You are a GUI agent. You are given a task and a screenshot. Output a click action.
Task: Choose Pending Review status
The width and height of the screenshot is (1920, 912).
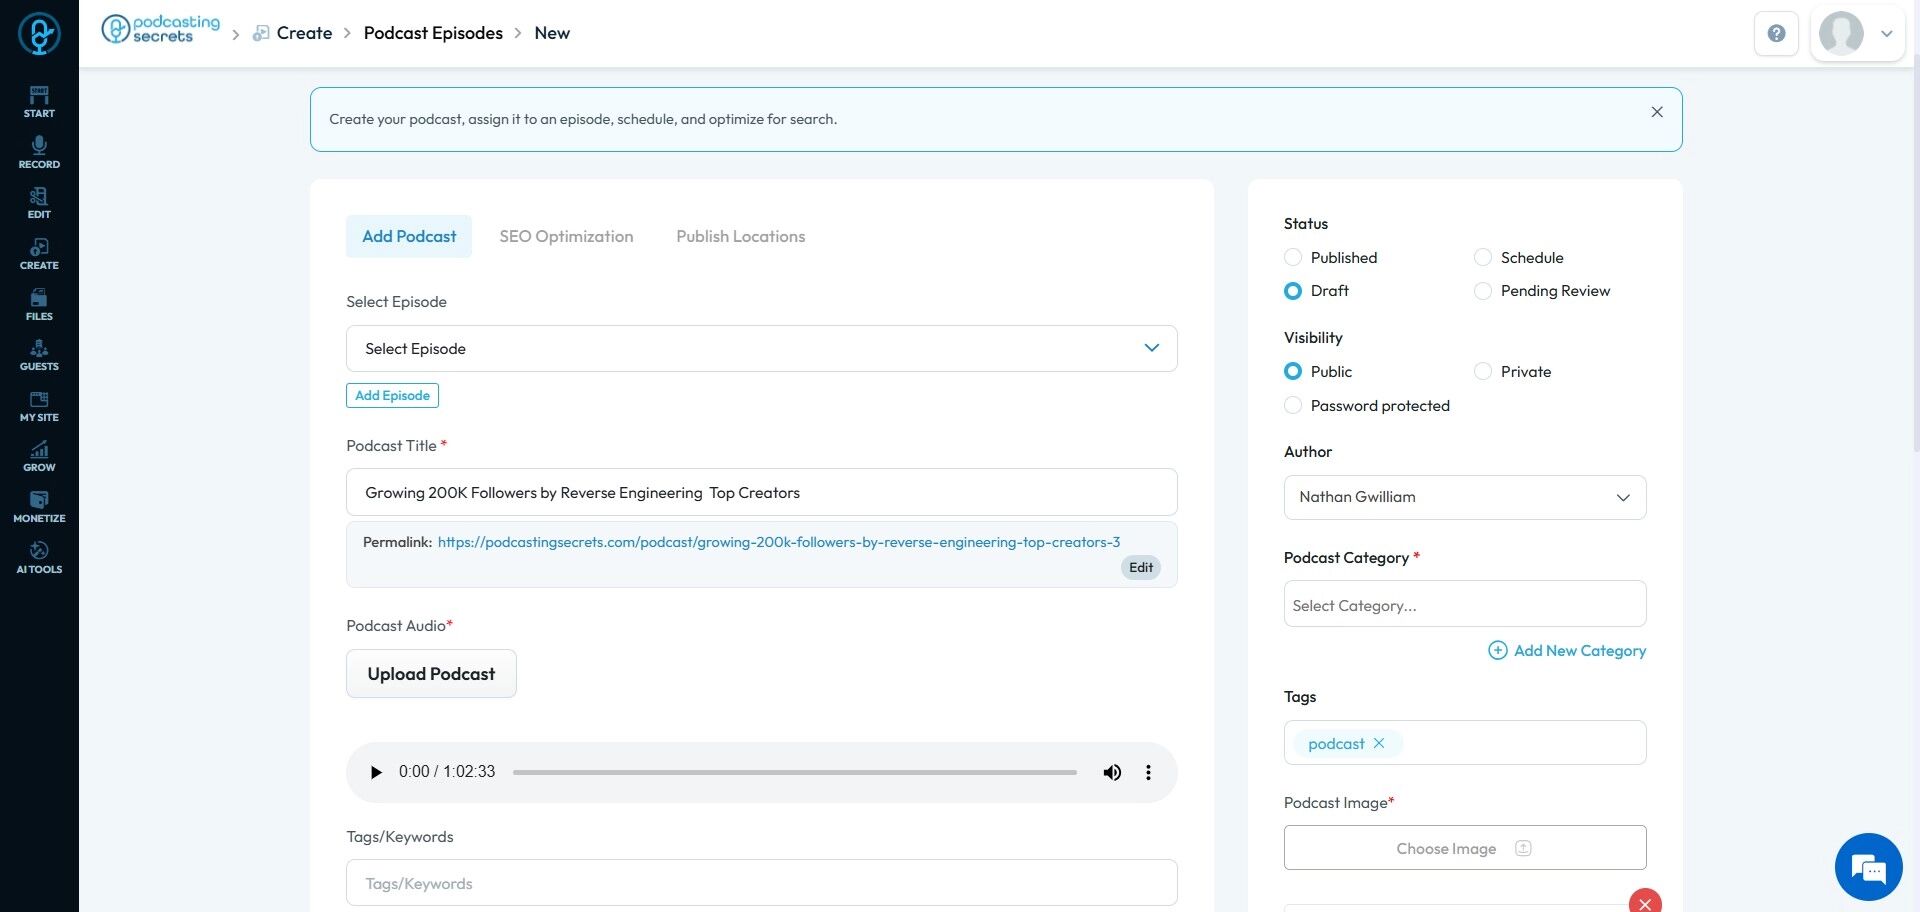click(1483, 290)
